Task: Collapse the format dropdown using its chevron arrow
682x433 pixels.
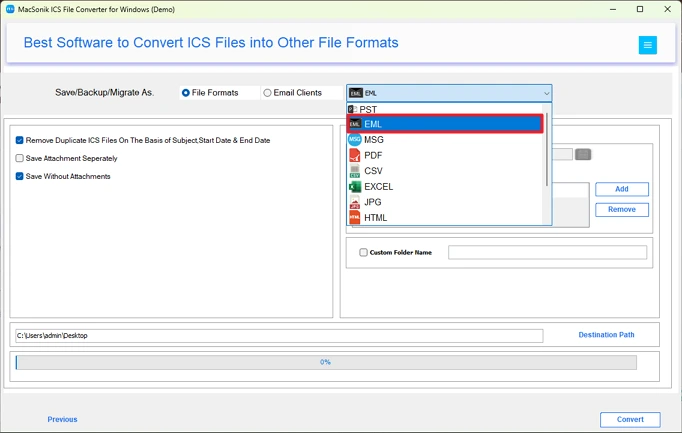Action: 546,93
